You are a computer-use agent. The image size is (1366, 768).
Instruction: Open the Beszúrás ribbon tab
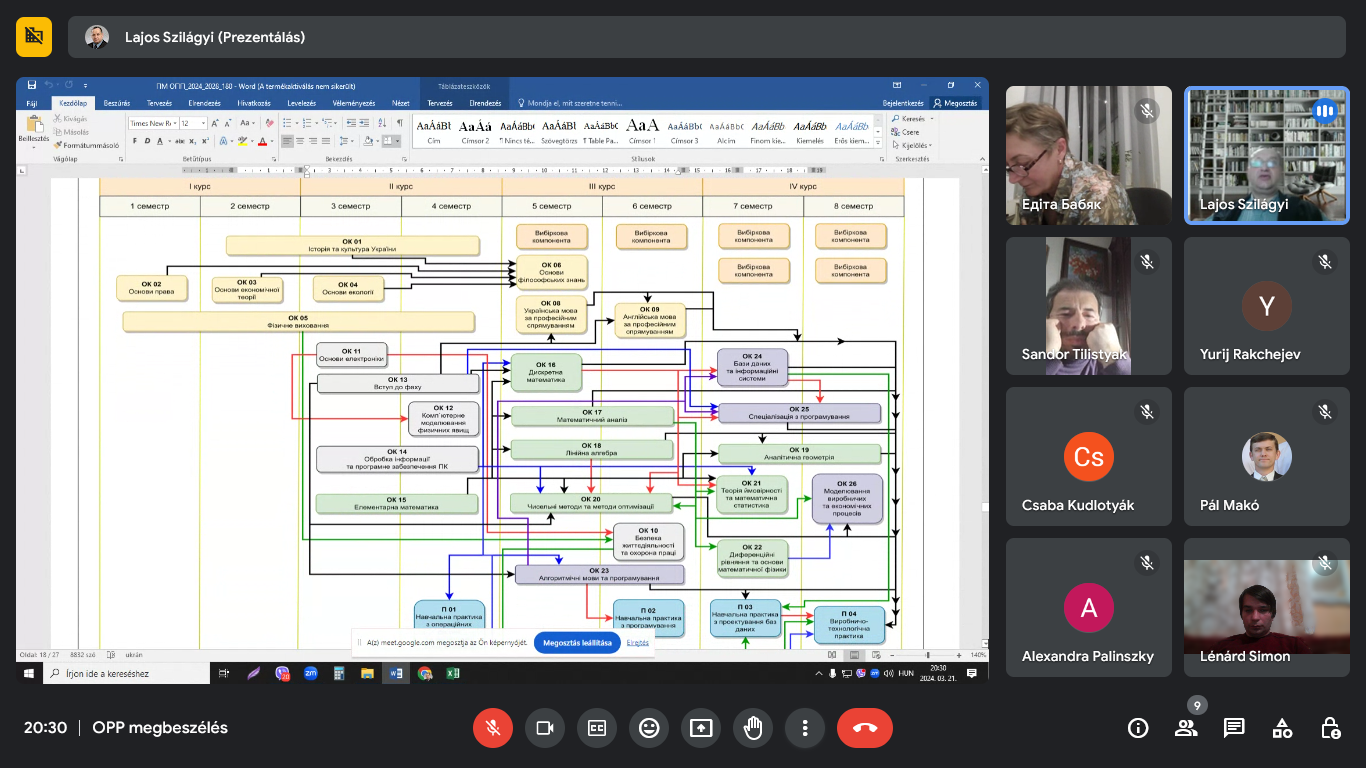[x=117, y=103]
